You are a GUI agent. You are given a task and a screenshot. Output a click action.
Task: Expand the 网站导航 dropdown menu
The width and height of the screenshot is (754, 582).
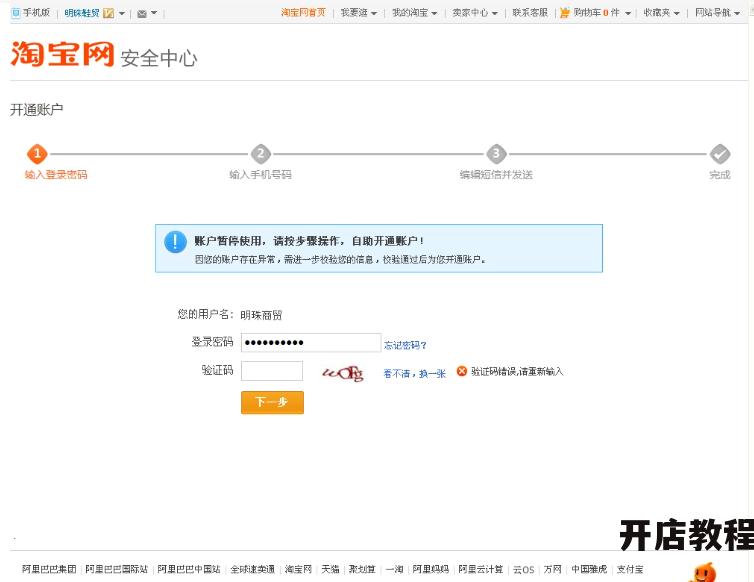717,13
